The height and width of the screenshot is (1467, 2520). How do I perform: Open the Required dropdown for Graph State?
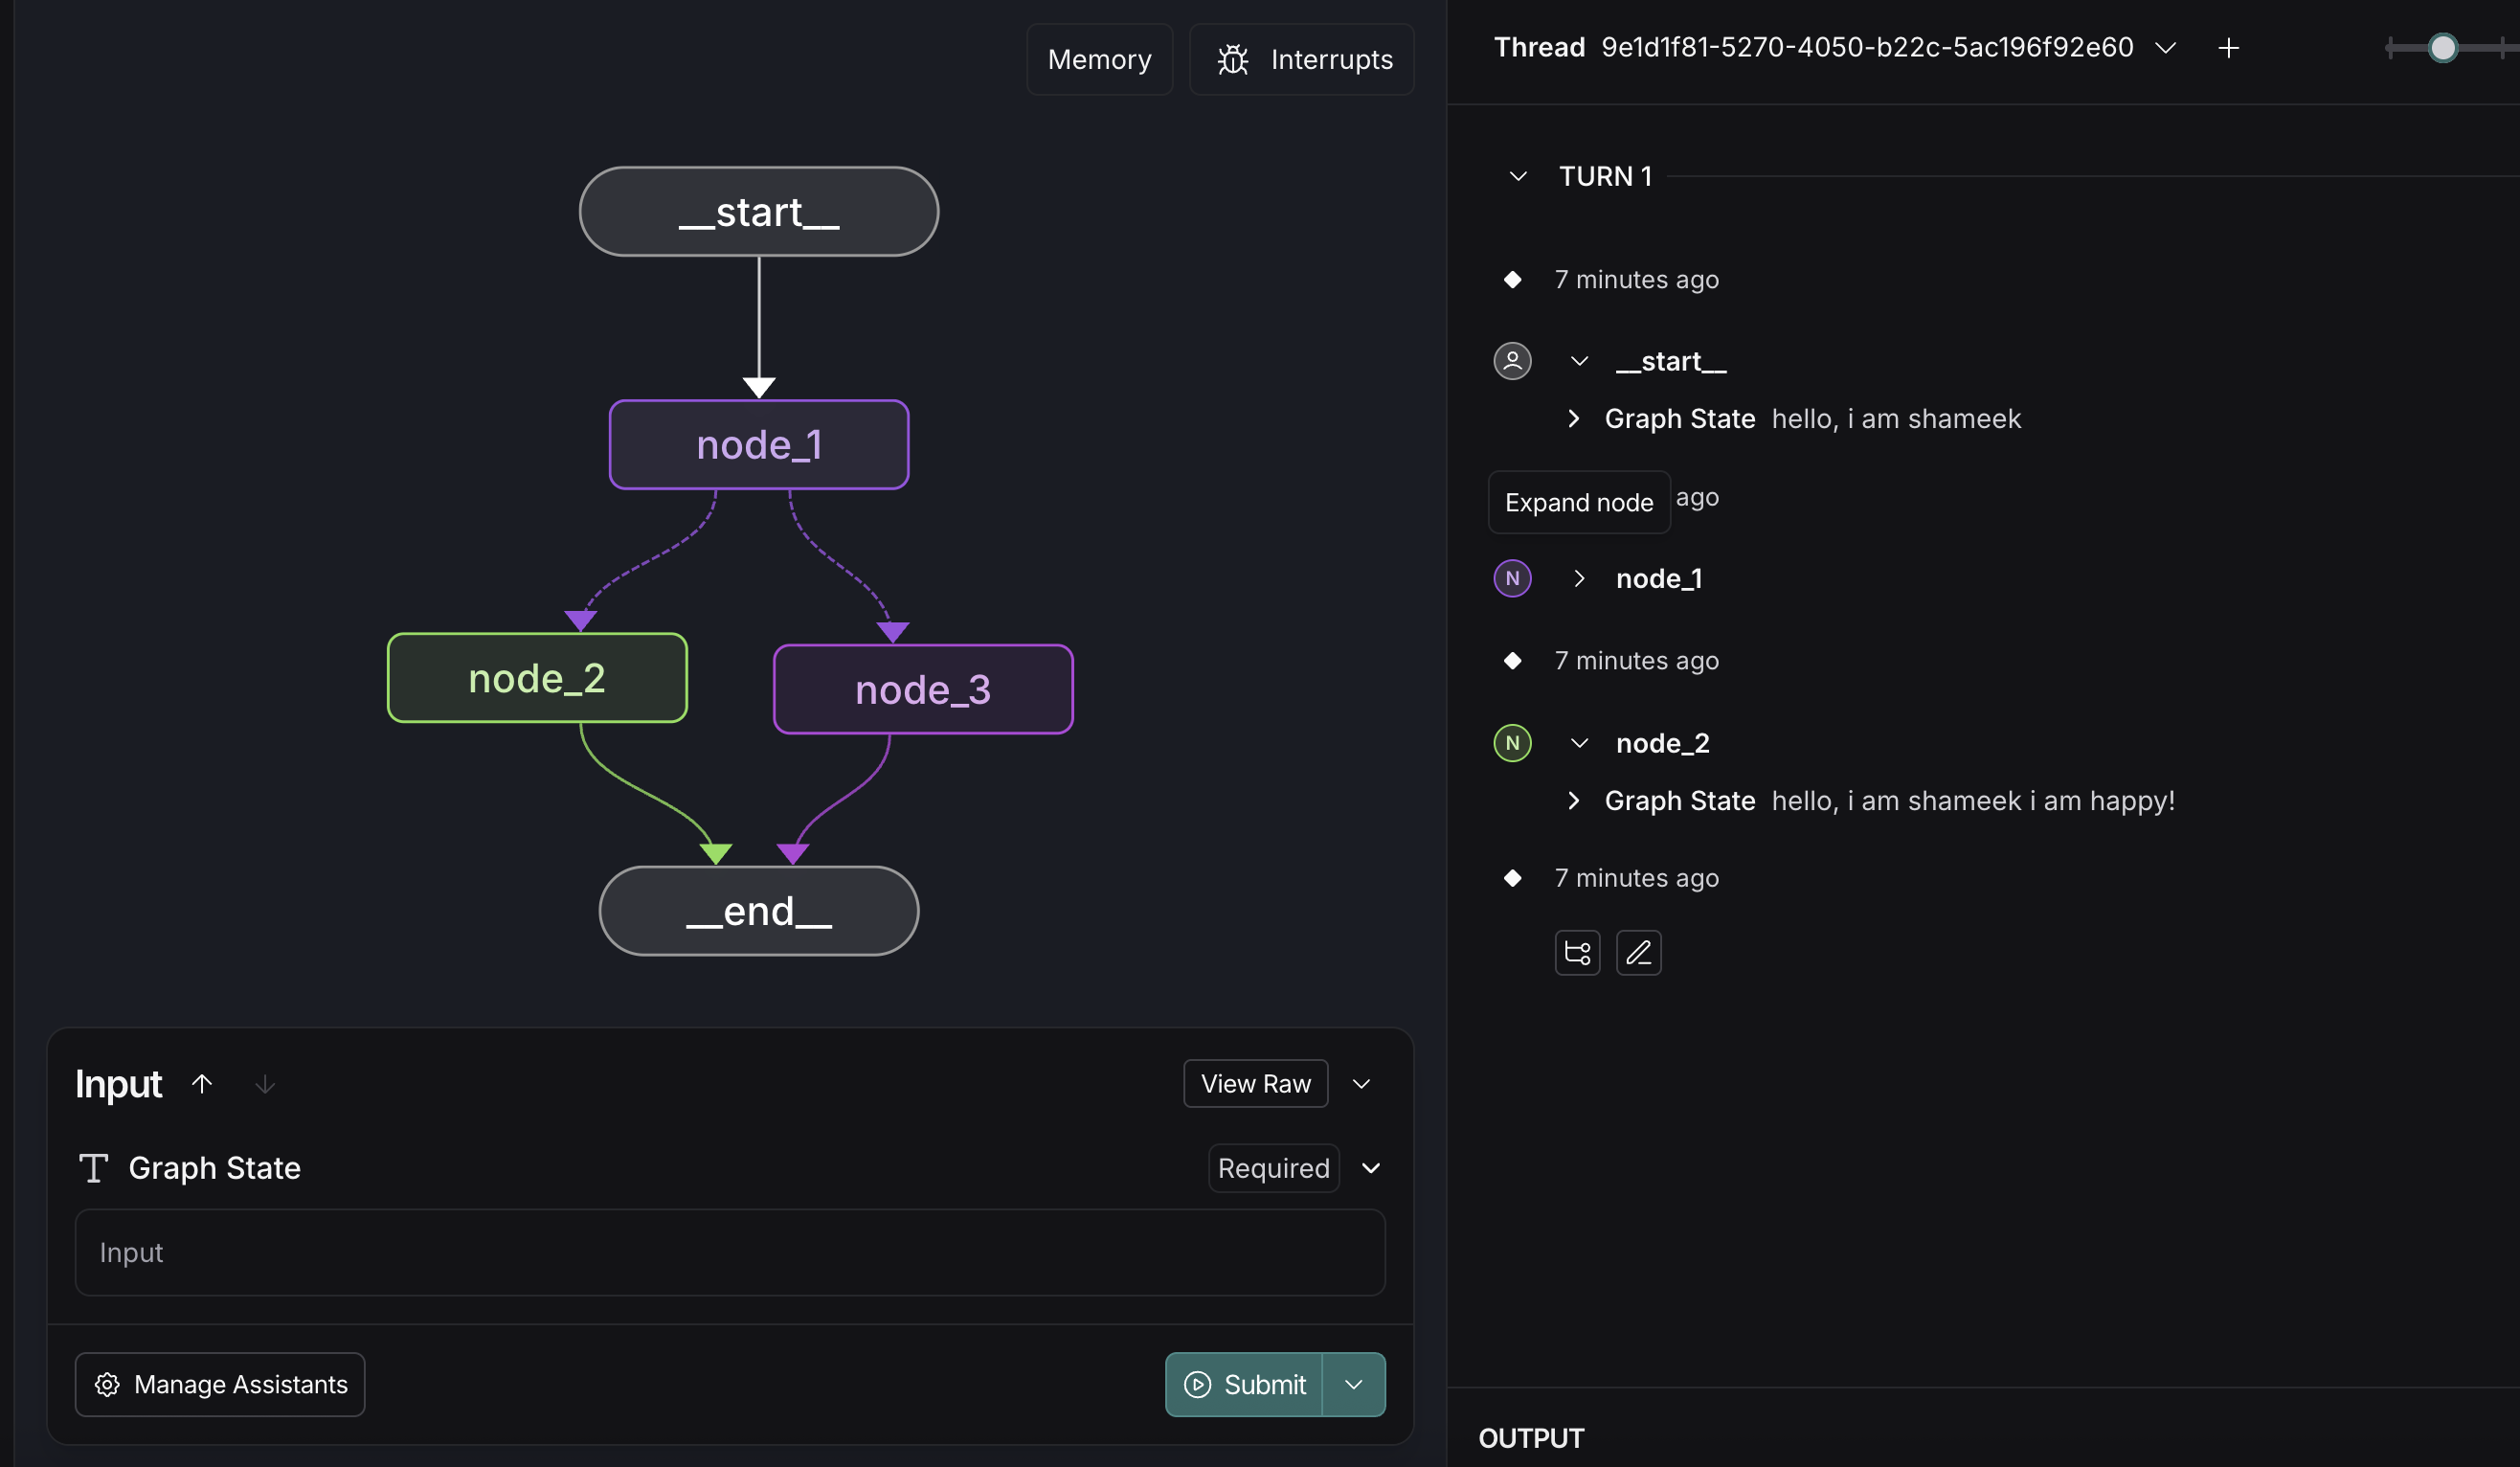[x=1371, y=1168]
